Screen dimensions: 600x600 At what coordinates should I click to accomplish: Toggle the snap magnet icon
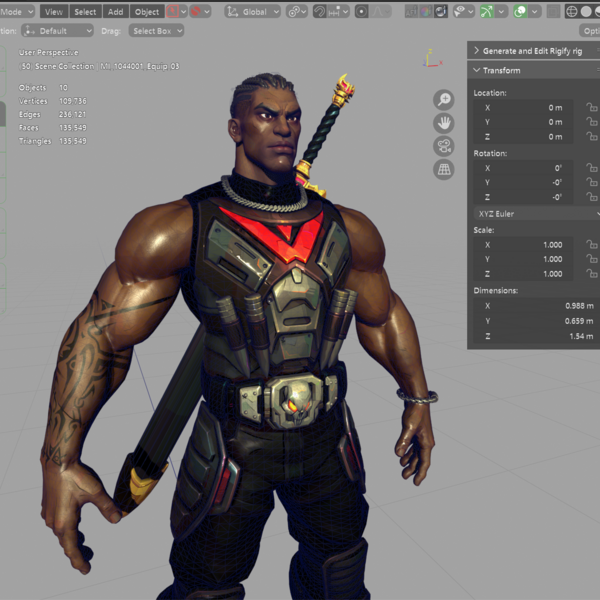pyautogui.click(x=319, y=12)
